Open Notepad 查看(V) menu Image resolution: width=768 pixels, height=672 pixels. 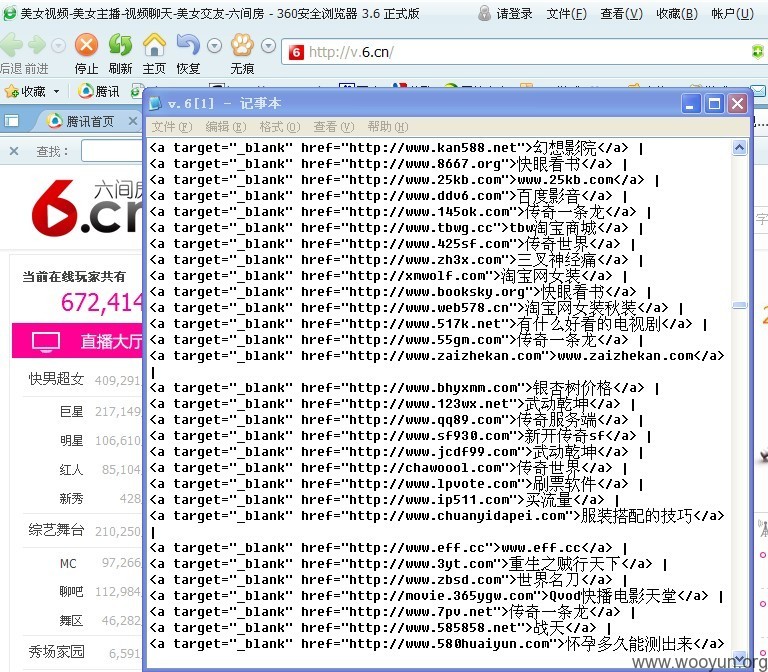pyautogui.click(x=334, y=127)
